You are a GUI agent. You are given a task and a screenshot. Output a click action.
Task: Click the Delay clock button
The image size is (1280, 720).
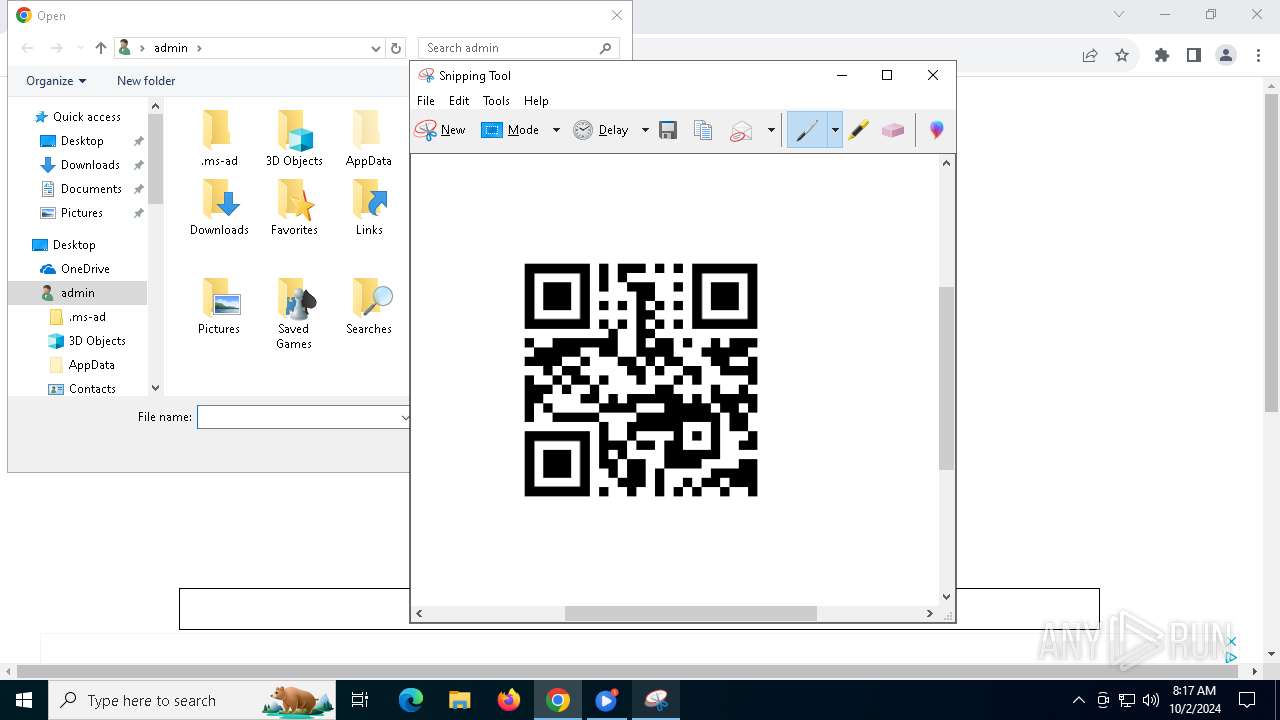pos(600,130)
